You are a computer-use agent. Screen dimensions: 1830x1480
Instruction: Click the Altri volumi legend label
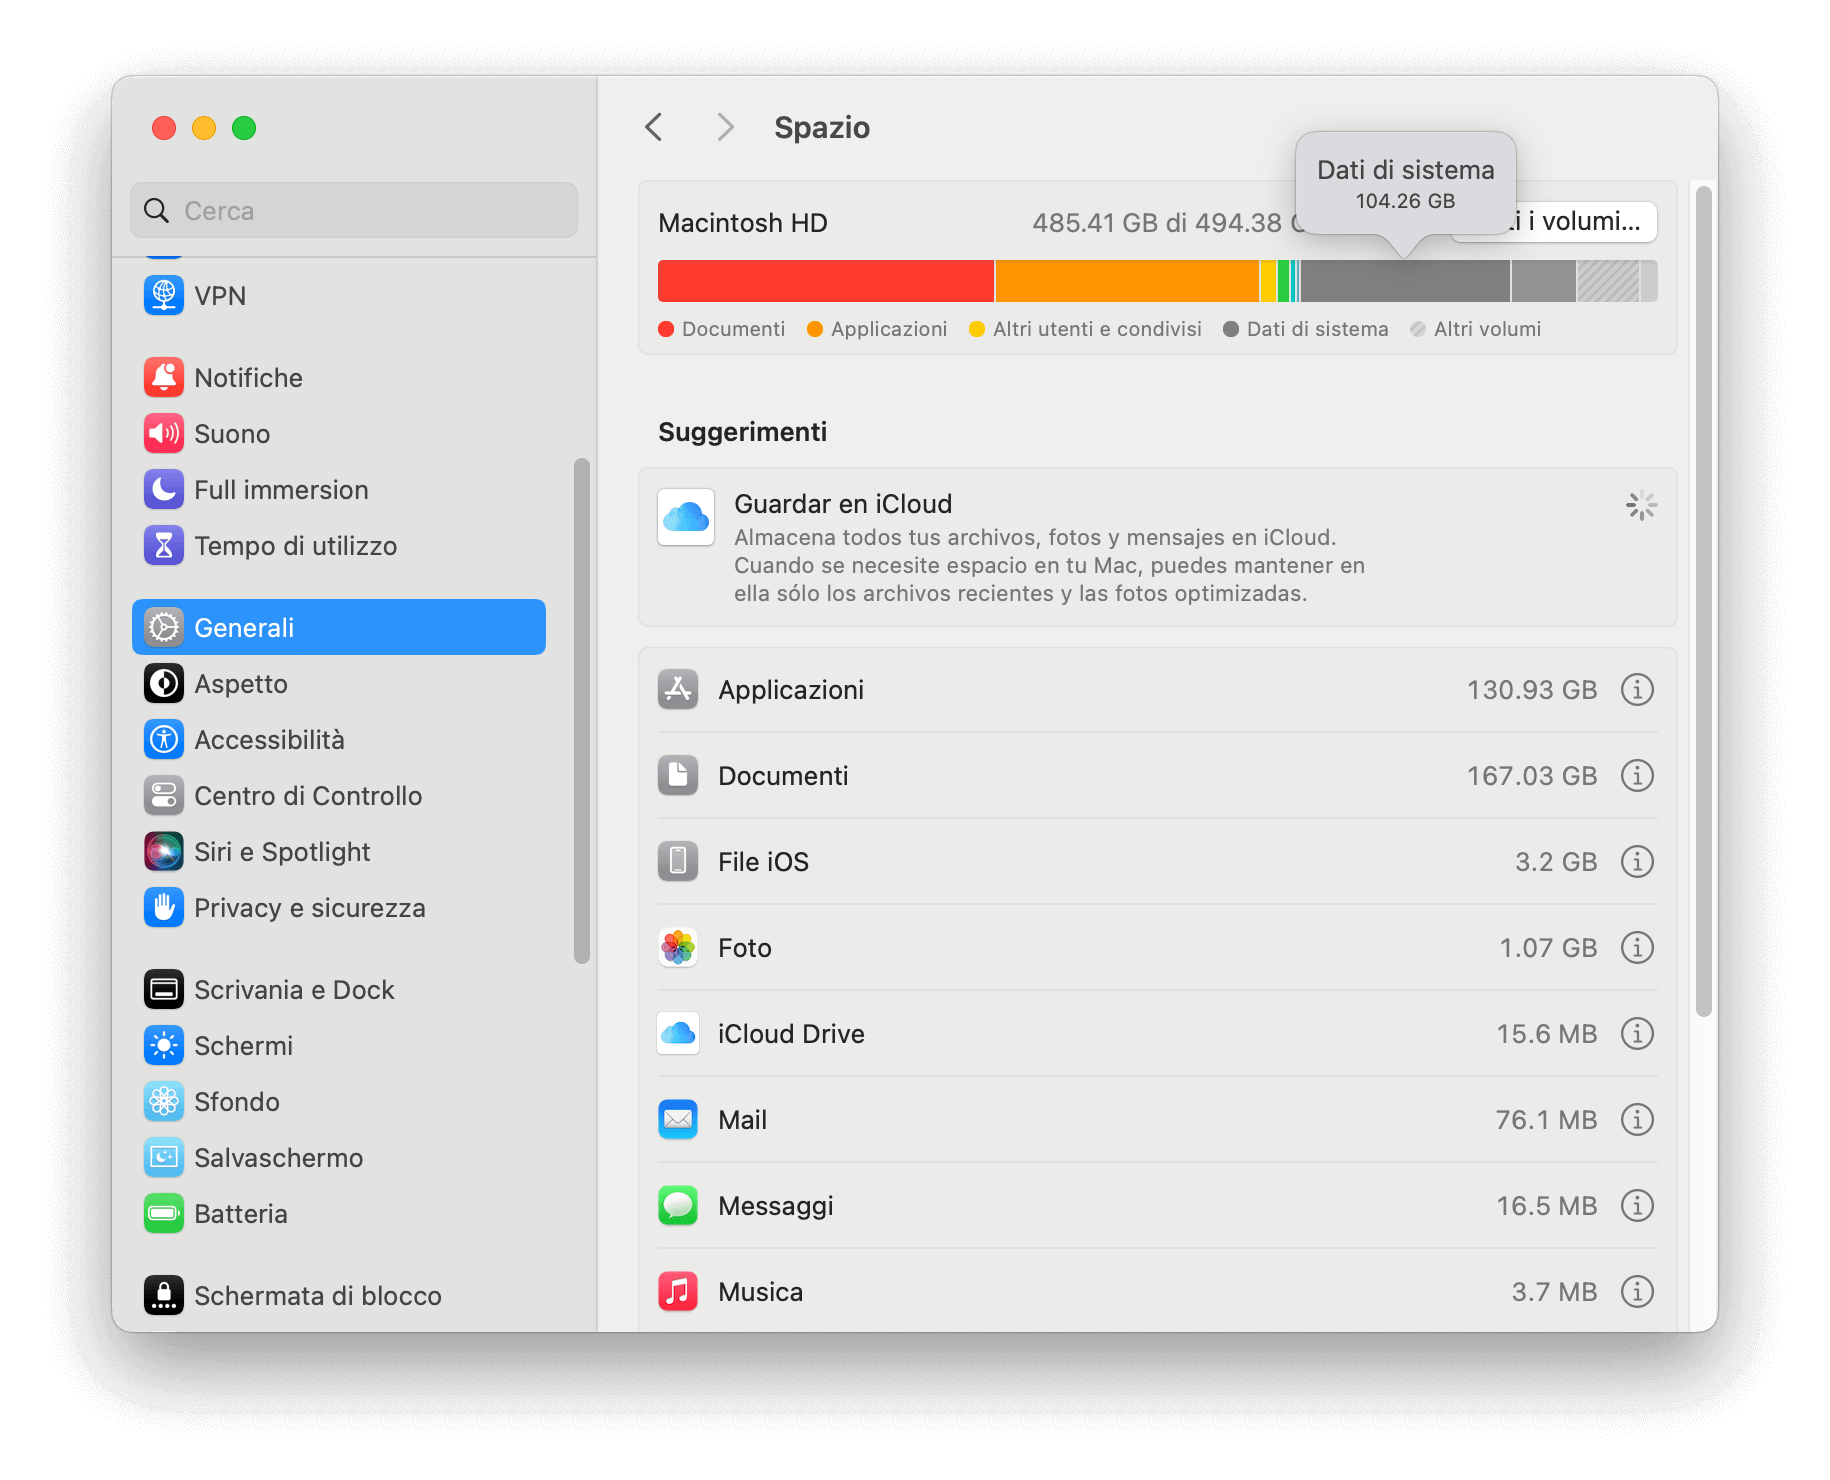[1487, 329]
